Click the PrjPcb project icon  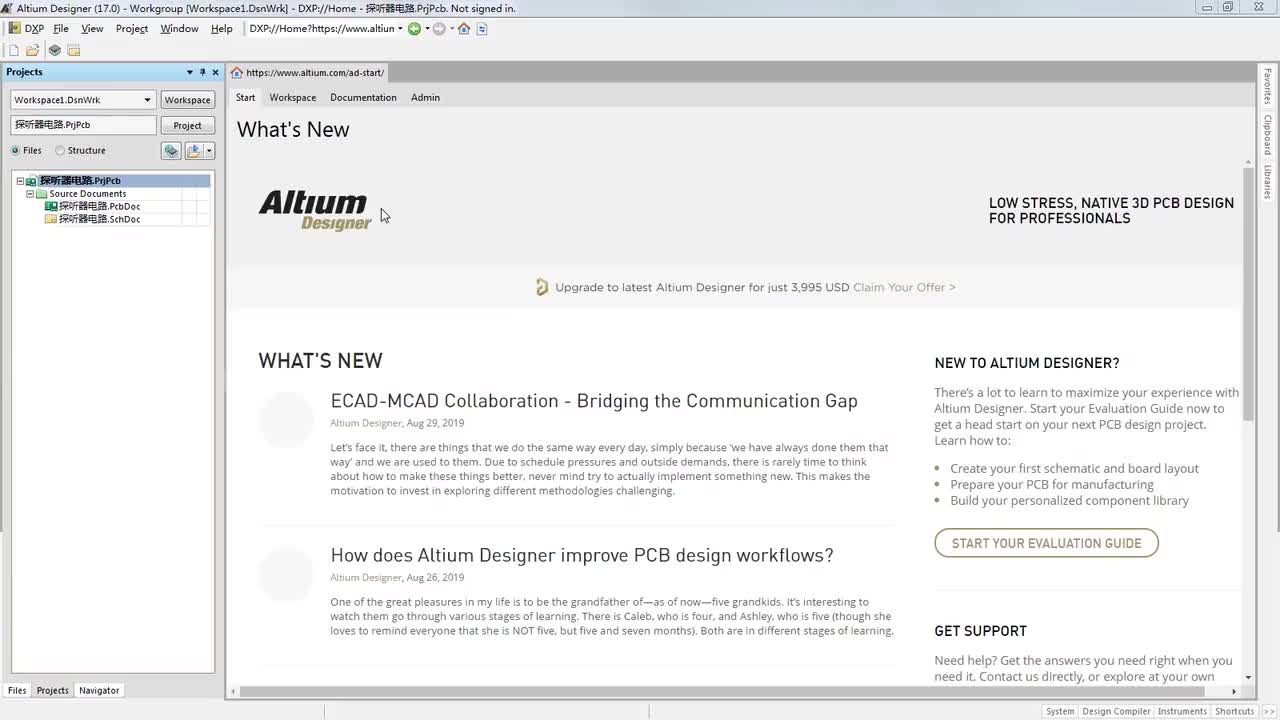pos(31,181)
